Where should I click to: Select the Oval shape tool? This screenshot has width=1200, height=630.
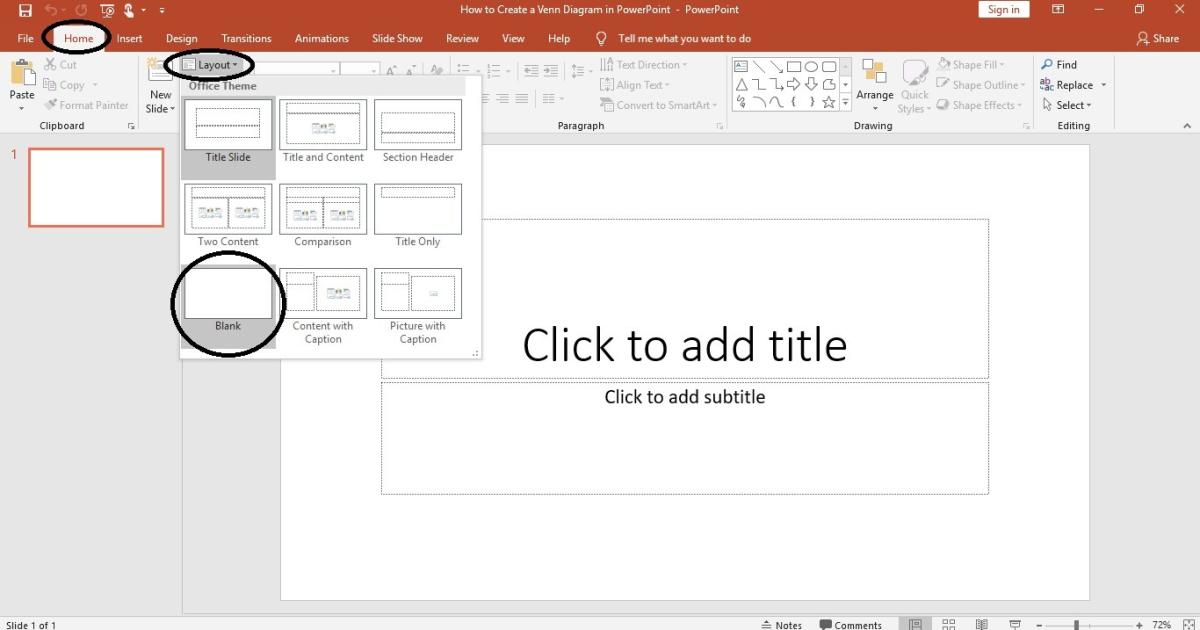pos(813,66)
